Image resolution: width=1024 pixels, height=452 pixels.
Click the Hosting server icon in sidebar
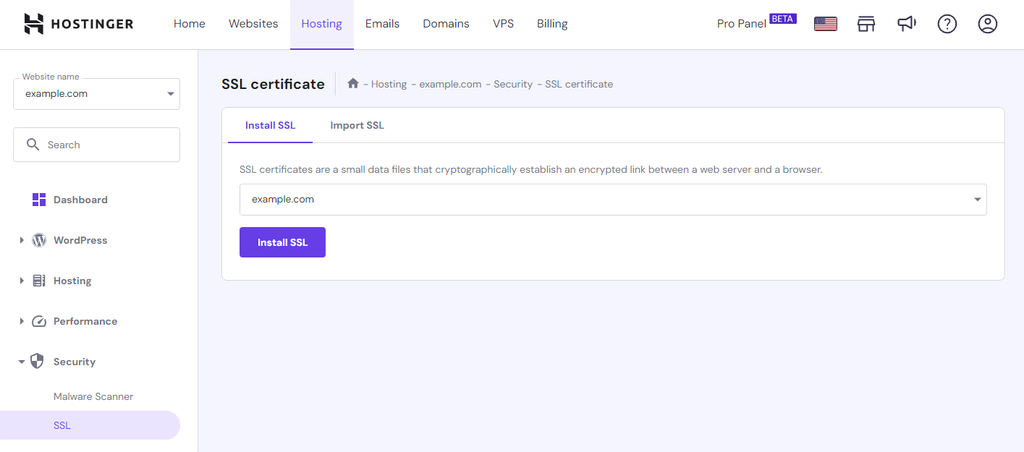pos(39,281)
